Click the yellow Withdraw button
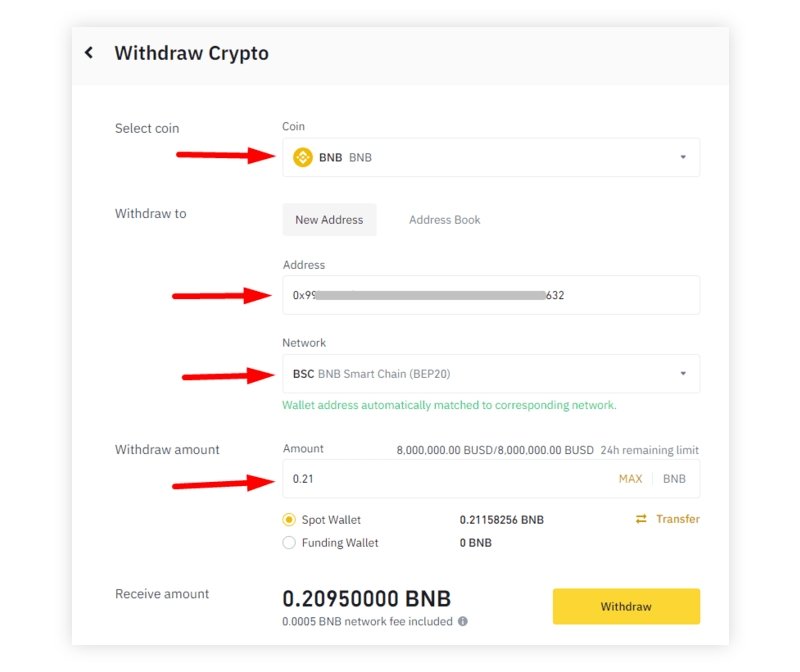Screen dimensions: 800x672 pyautogui.click(x=626, y=606)
